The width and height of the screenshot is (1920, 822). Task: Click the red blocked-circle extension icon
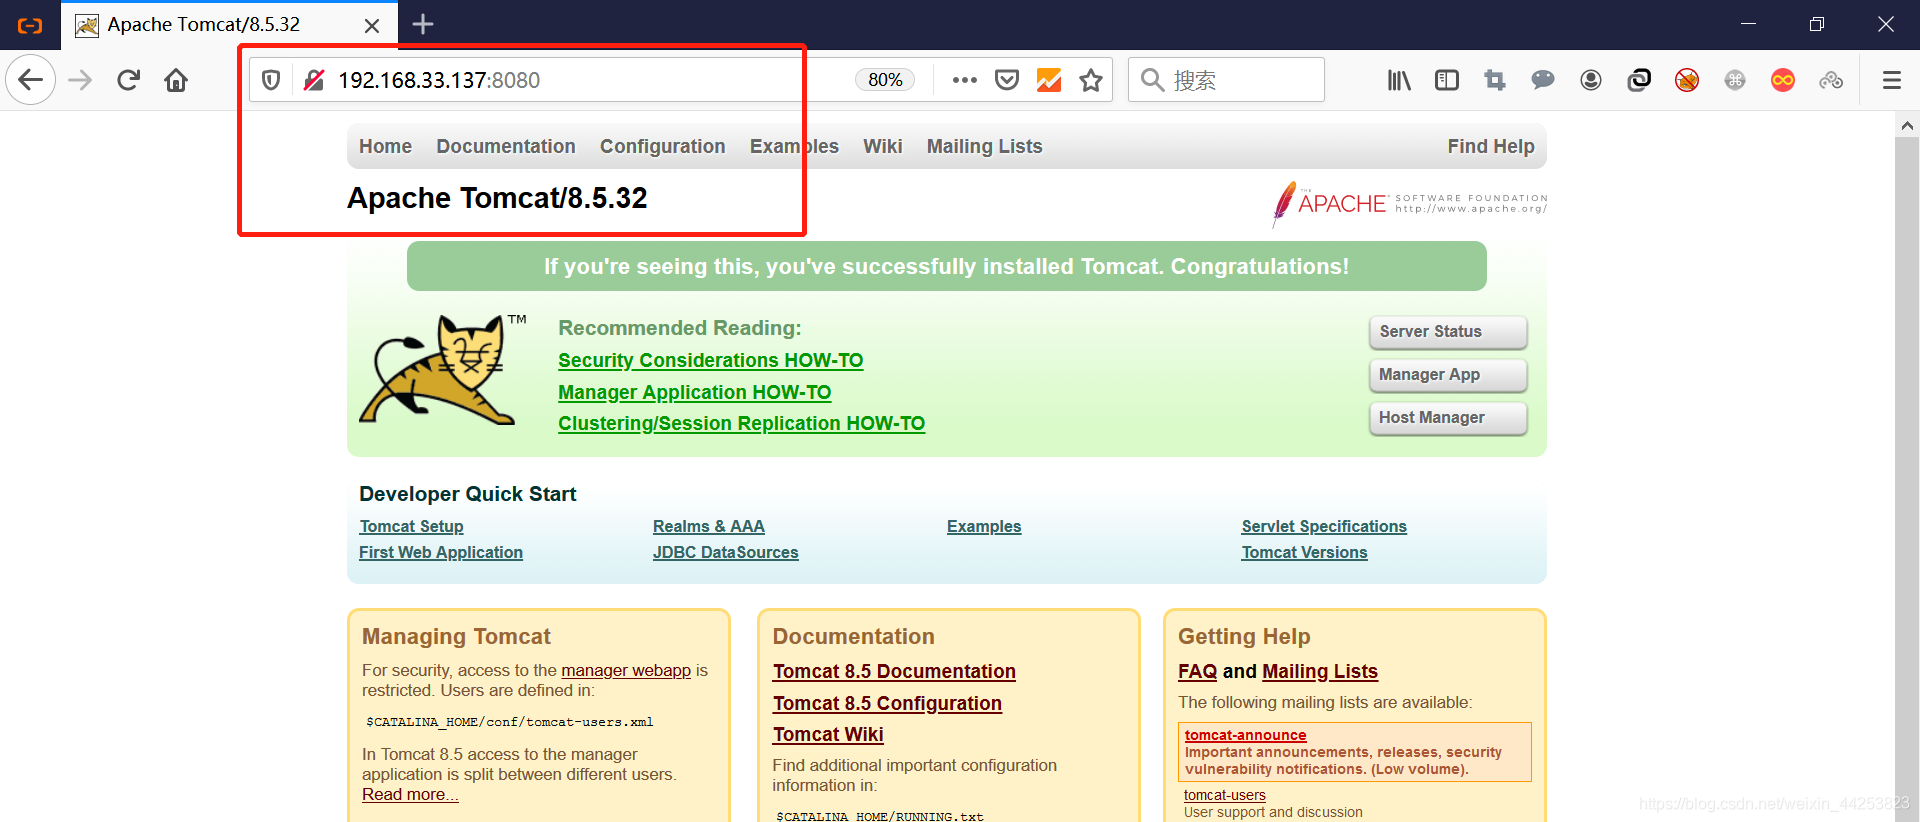click(1687, 80)
